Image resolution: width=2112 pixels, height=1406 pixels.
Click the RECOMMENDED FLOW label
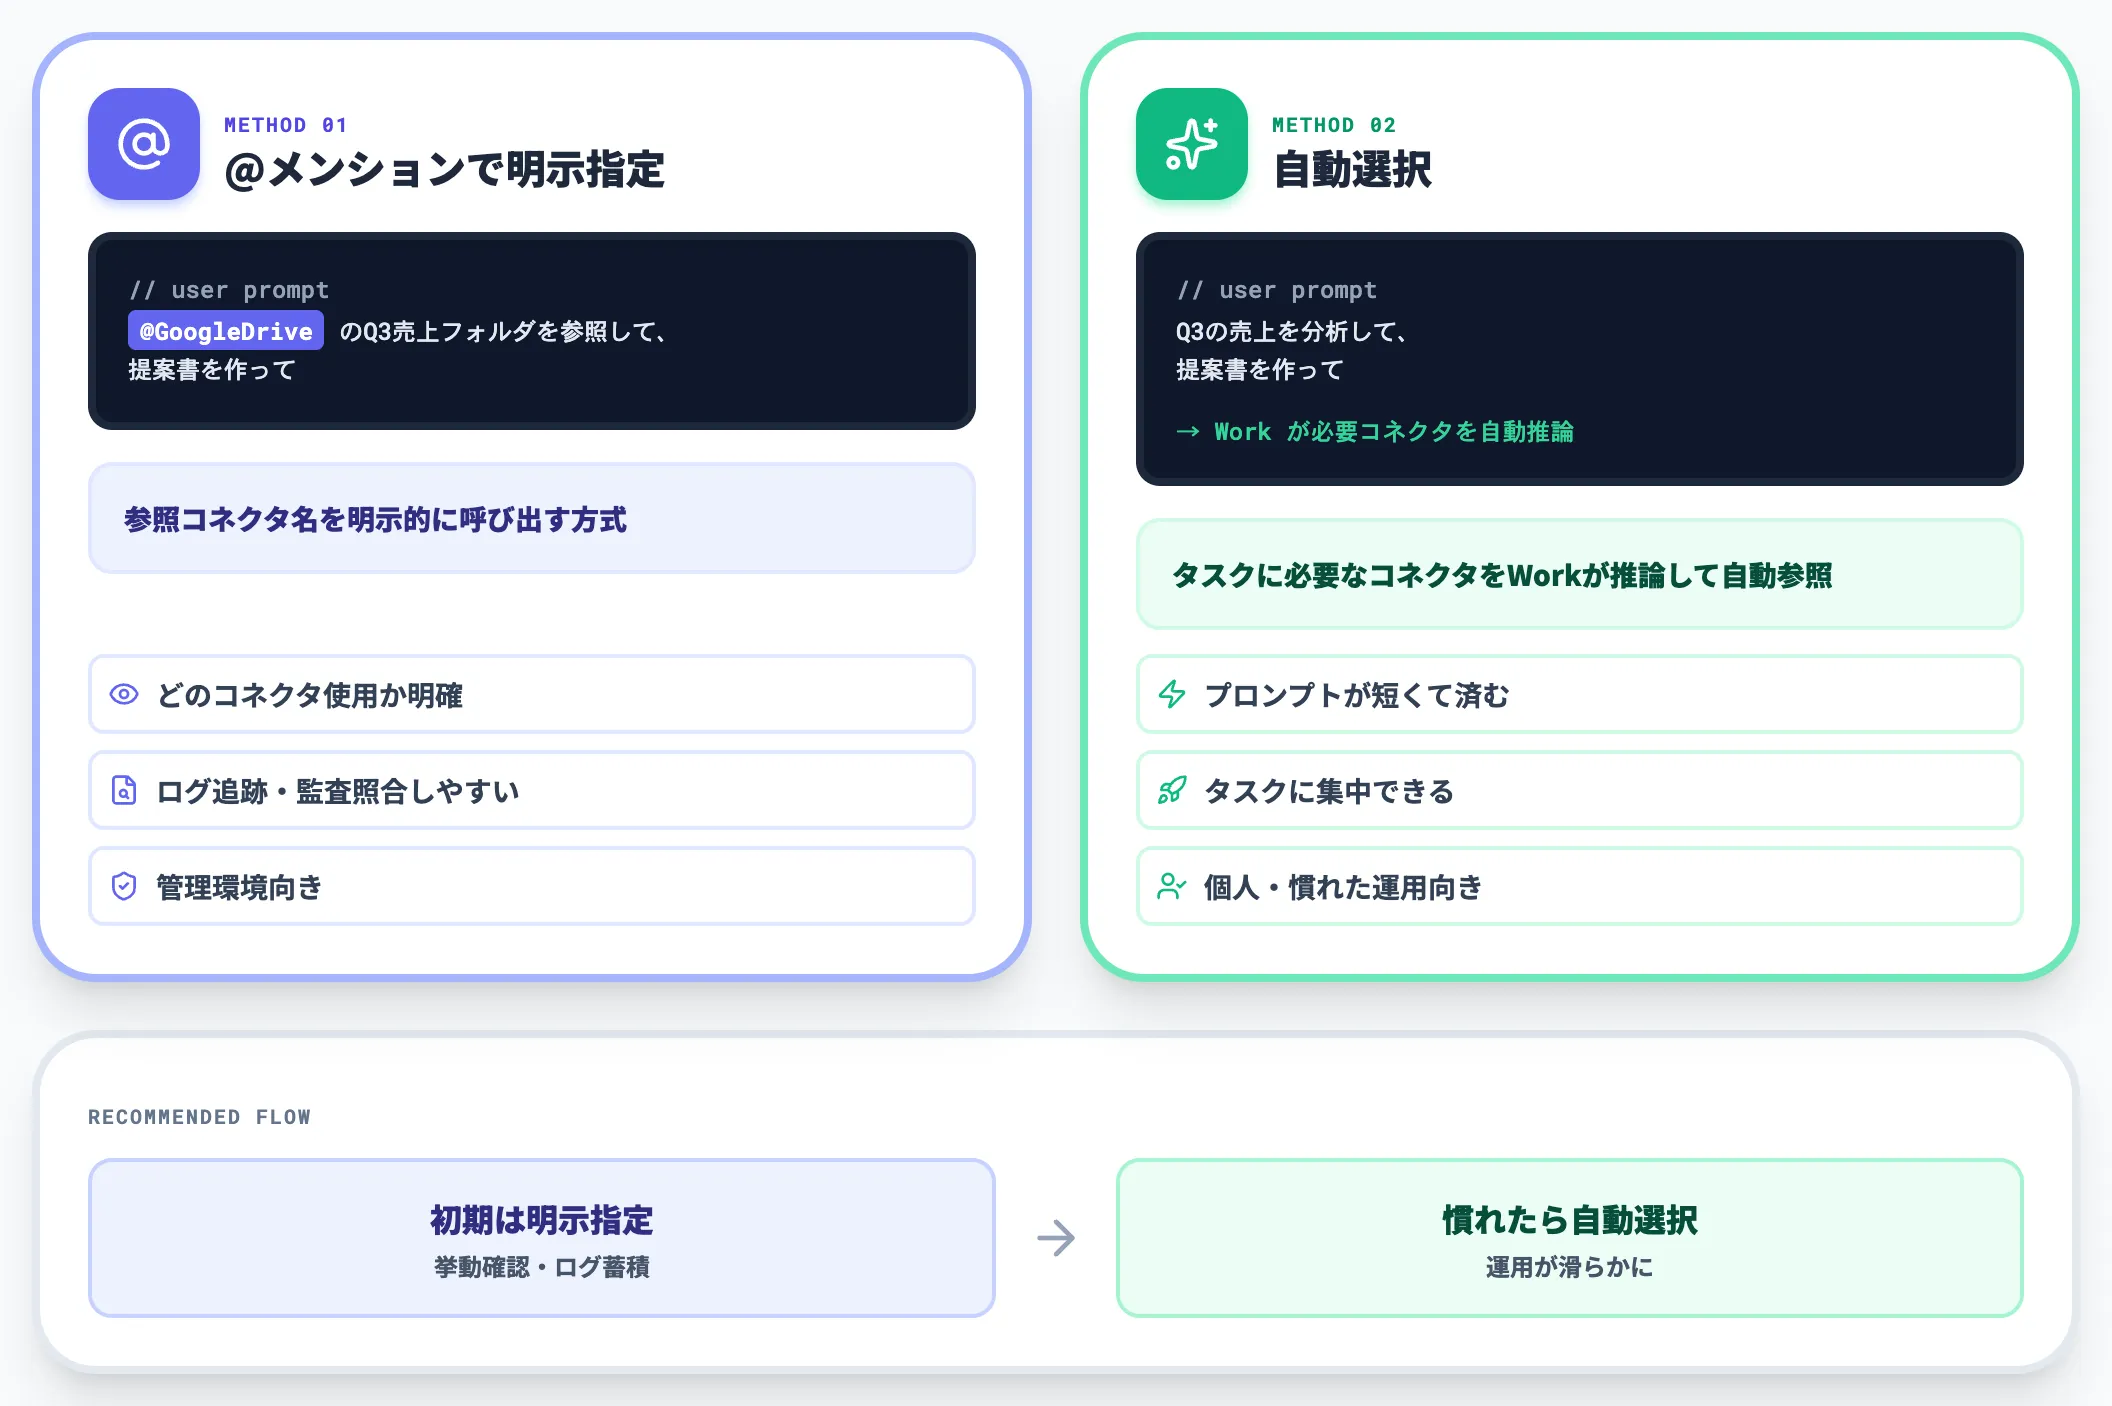(x=199, y=1117)
